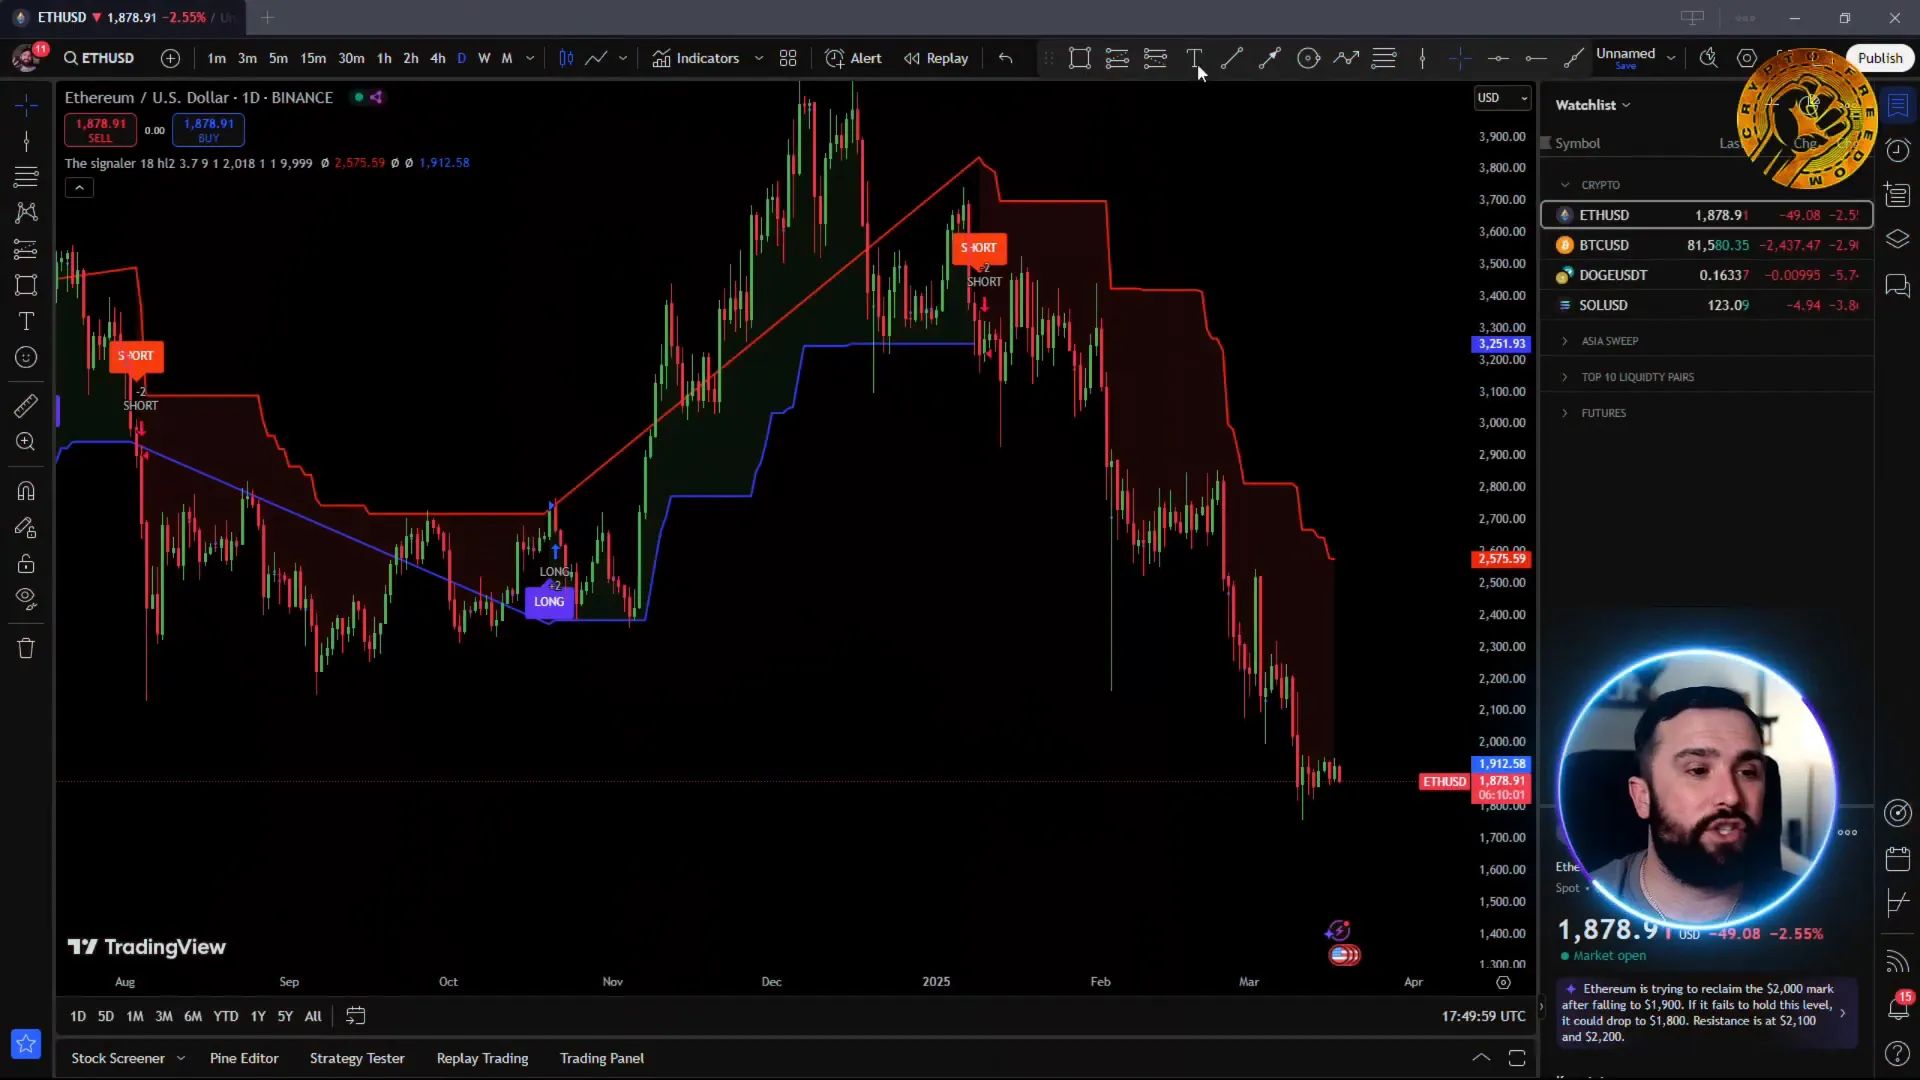Screen dimensions: 1920x1080
Task: Open the Indicators dialog
Action: click(x=696, y=58)
